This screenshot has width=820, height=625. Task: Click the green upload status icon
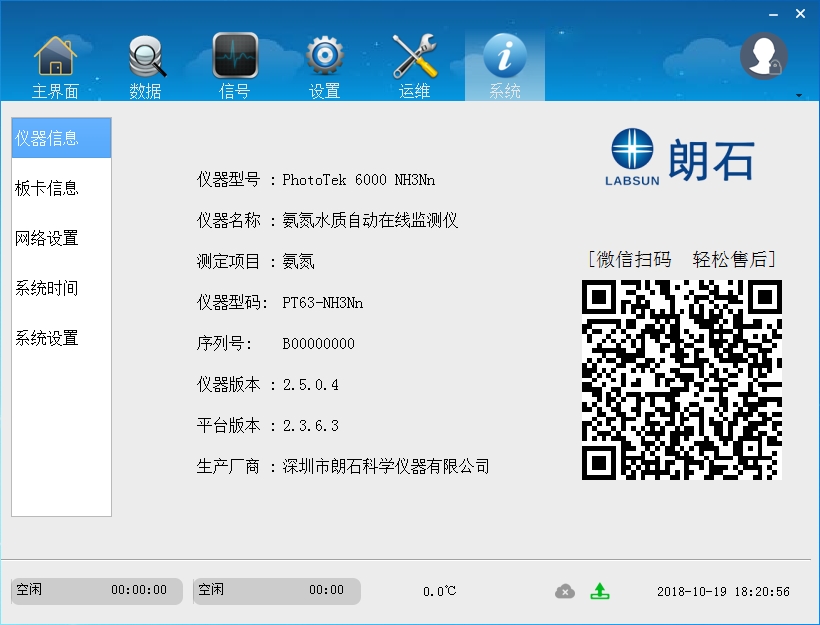[x=599, y=591]
